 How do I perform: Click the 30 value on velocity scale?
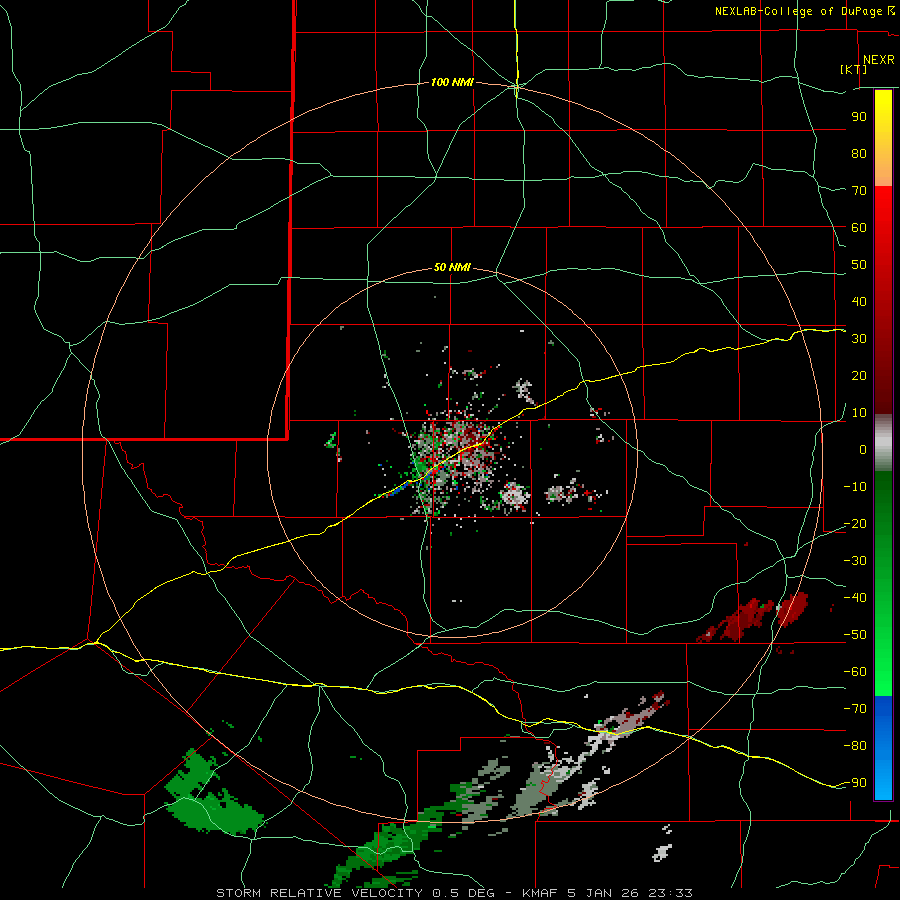(859, 339)
